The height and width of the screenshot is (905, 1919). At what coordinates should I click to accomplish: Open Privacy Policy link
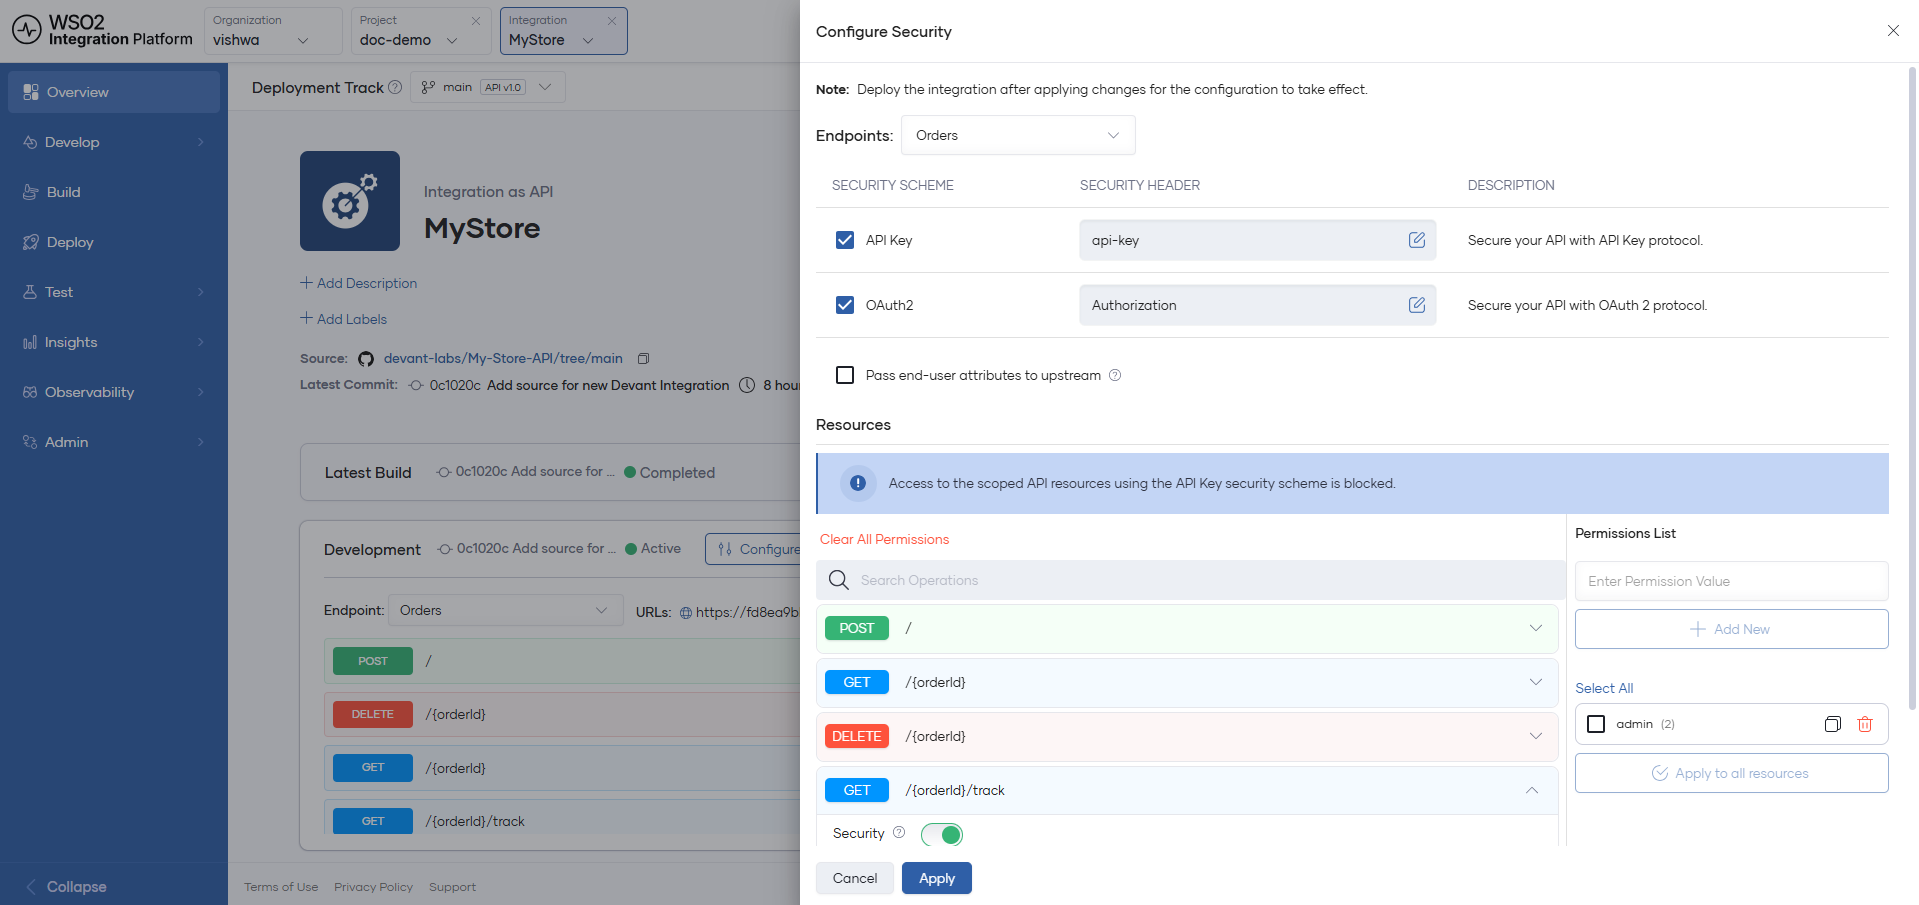pos(373,887)
